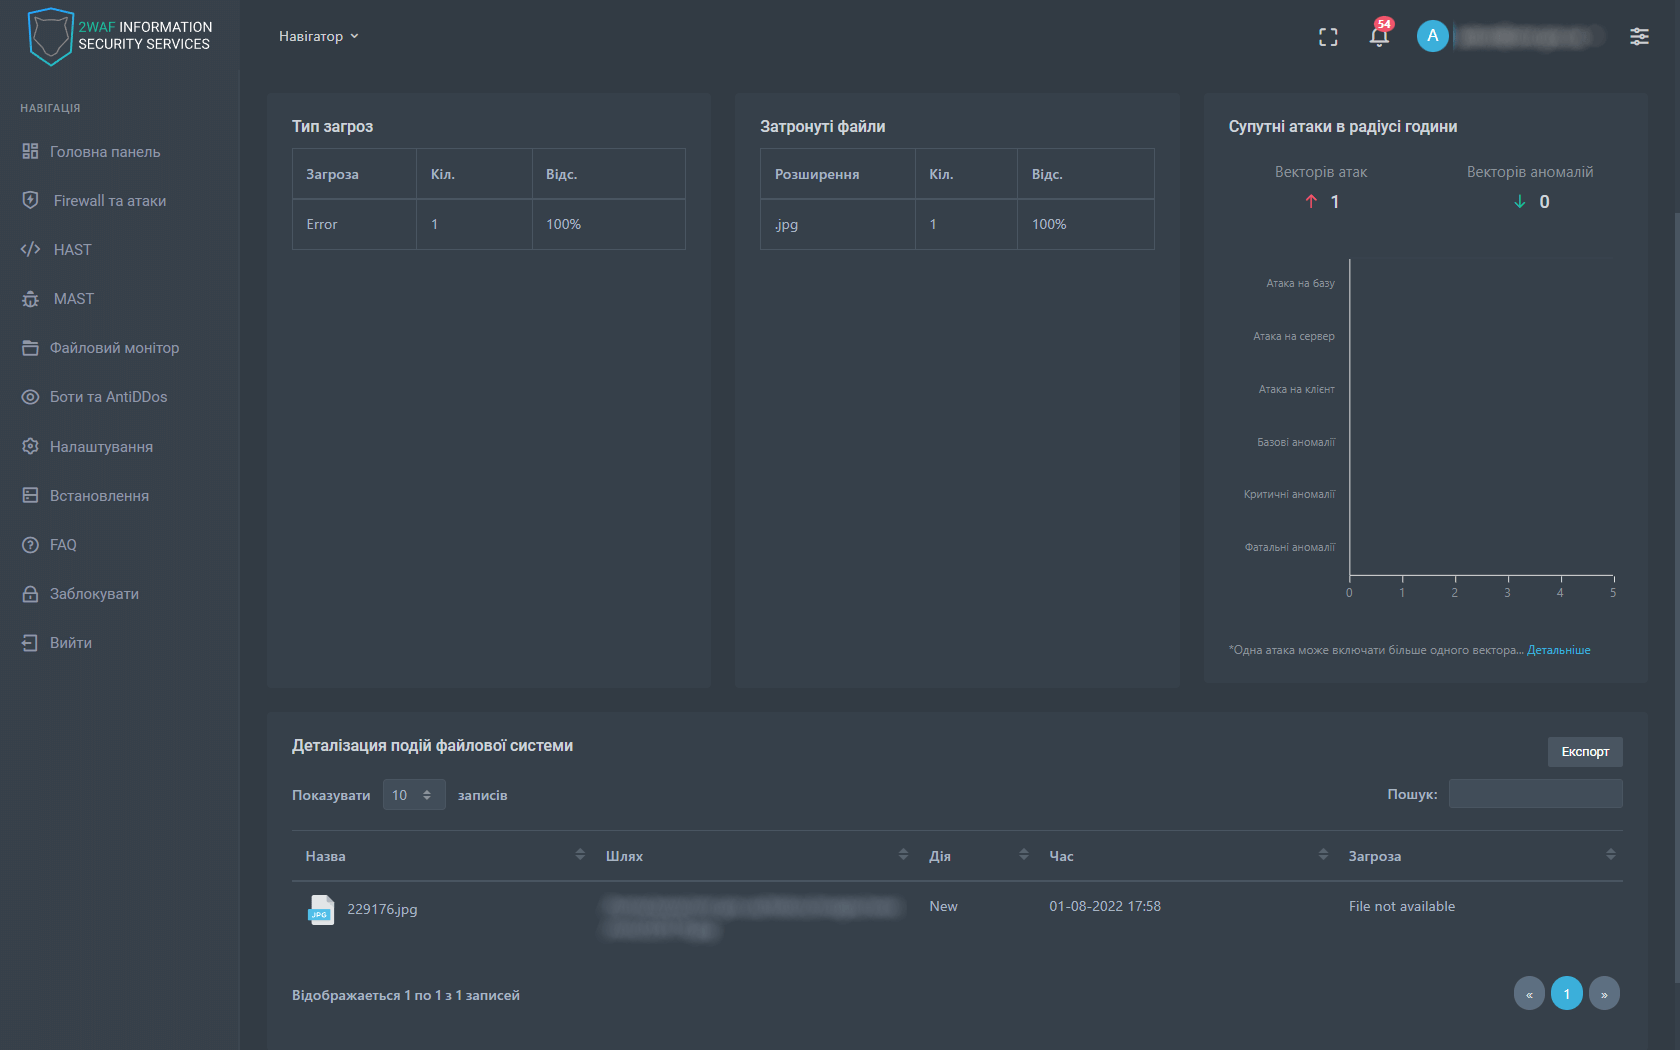Screen dimensions: 1680x1050
Task: Open the notifications bell with 54 alerts
Action: (x=1378, y=36)
